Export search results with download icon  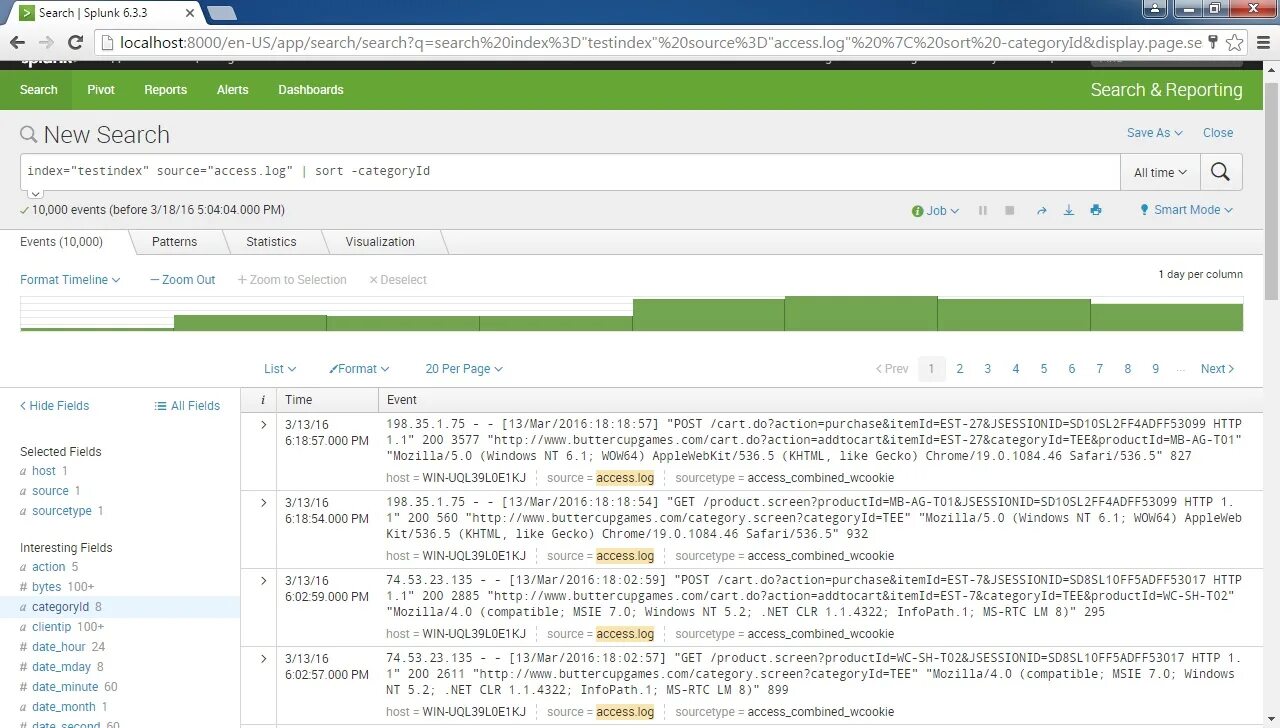pyautogui.click(x=1068, y=211)
